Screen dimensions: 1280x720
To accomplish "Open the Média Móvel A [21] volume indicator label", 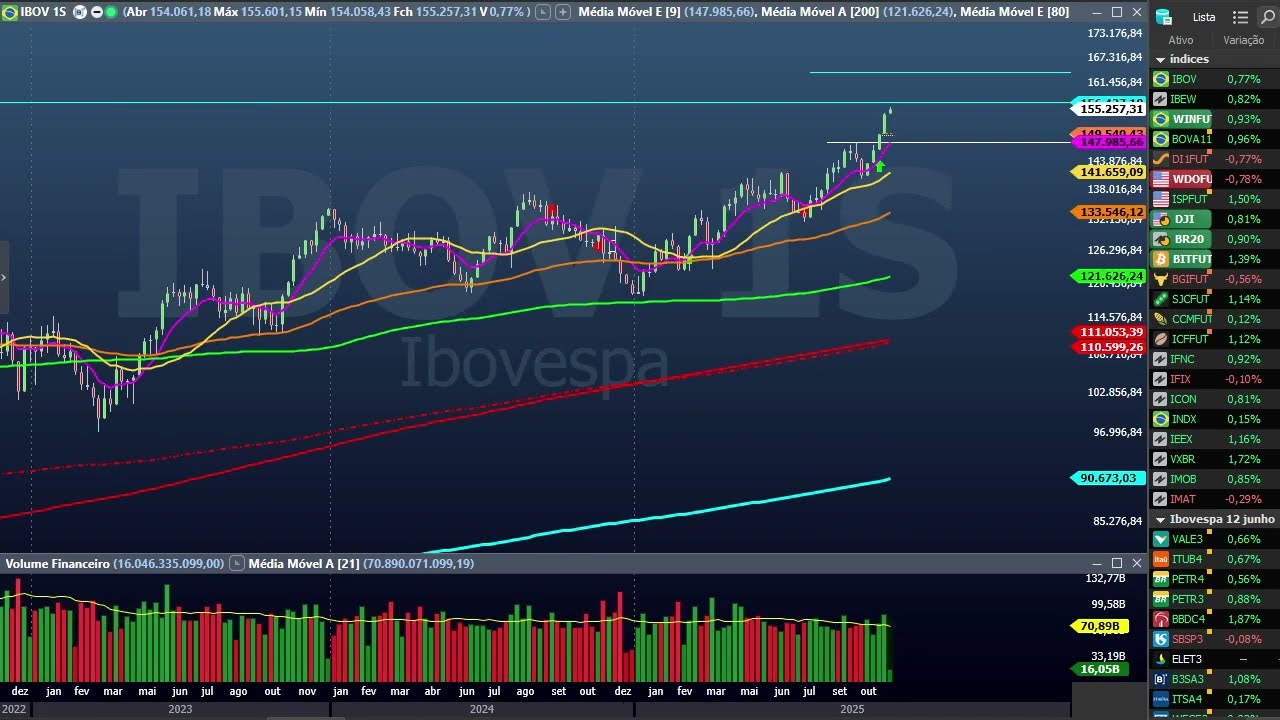I will (306, 564).
